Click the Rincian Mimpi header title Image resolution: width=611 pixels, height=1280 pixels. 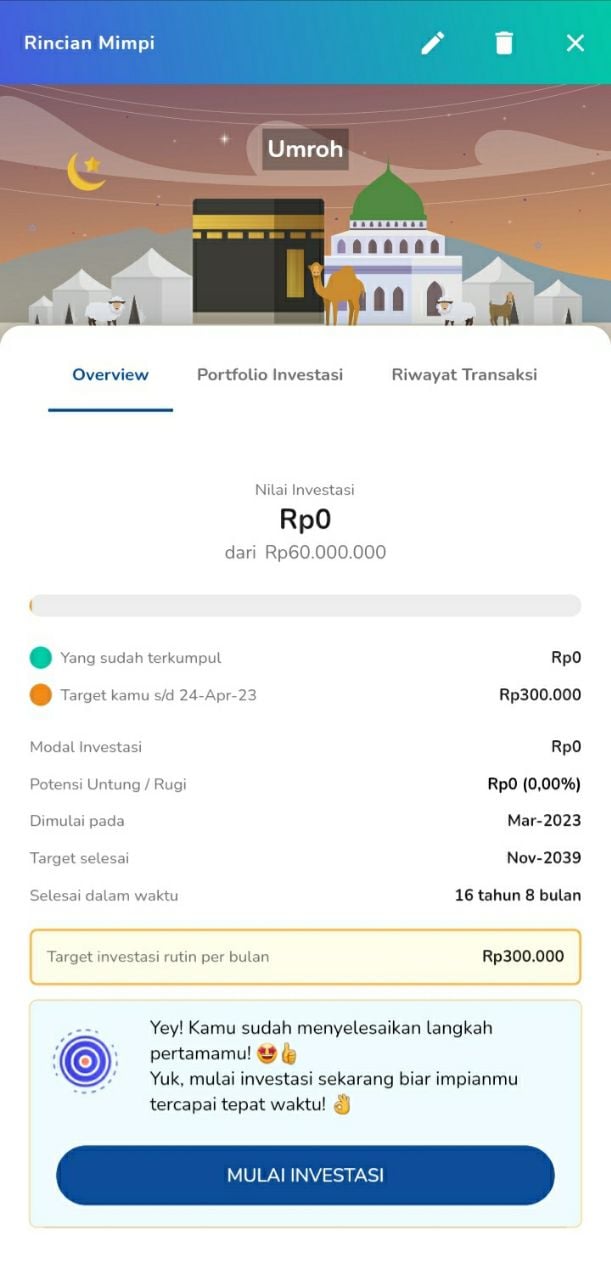coord(89,43)
